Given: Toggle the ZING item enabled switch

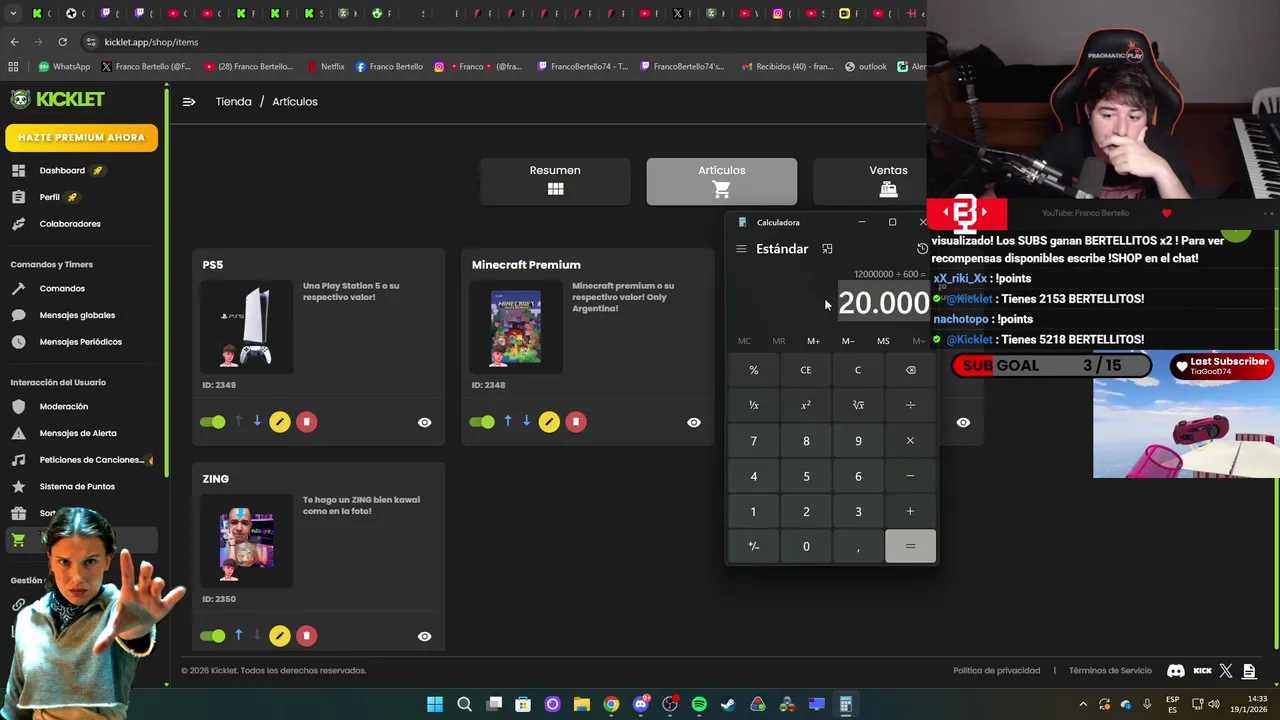Looking at the screenshot, I should [x=213, y=636].
